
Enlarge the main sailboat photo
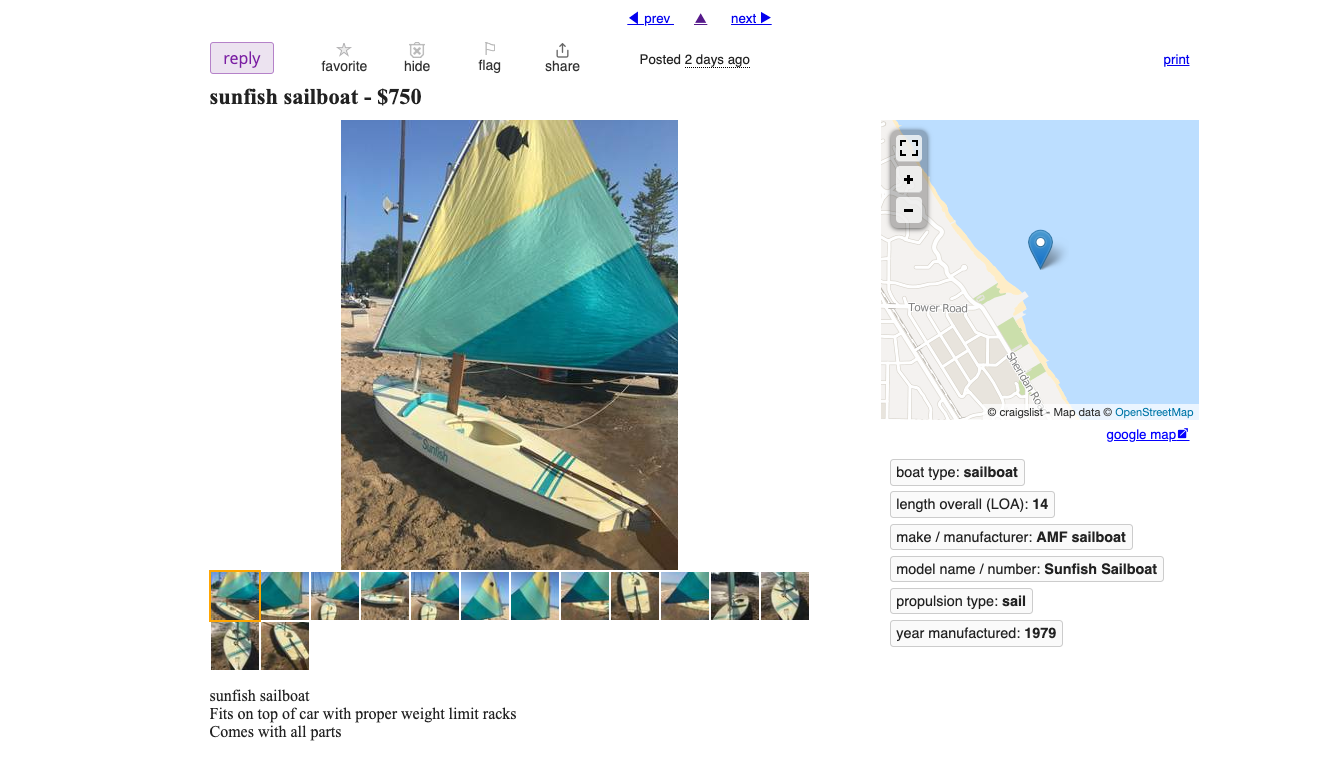click(x=509, y=345)
